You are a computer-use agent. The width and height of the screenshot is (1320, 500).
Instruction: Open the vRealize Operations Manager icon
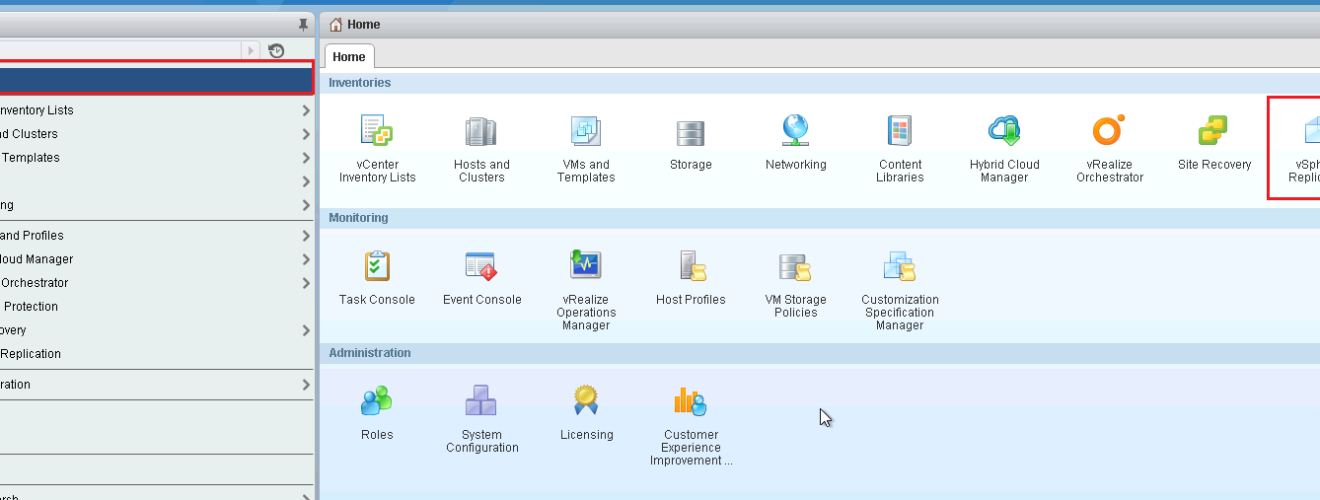pos(586,265)
